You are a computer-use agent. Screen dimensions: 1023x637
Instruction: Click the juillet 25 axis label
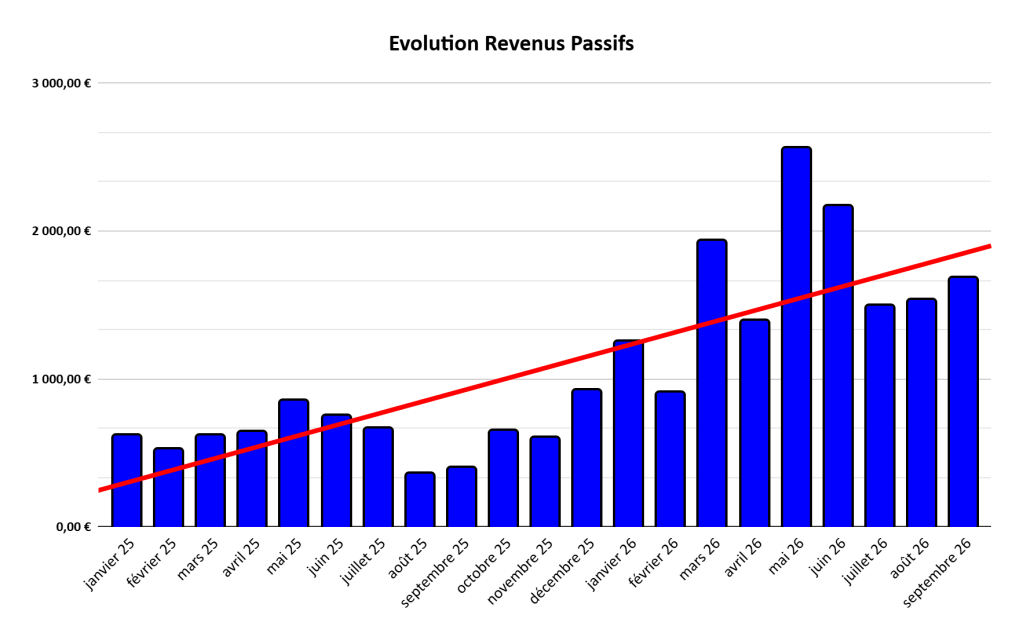364,563
